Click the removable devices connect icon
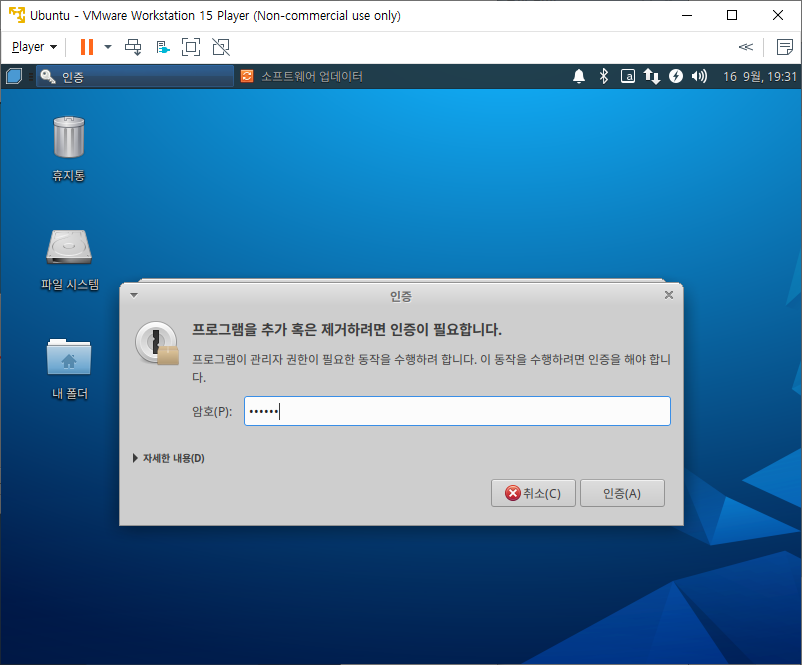The image size is (802, 665). click(x=163, y=47)
